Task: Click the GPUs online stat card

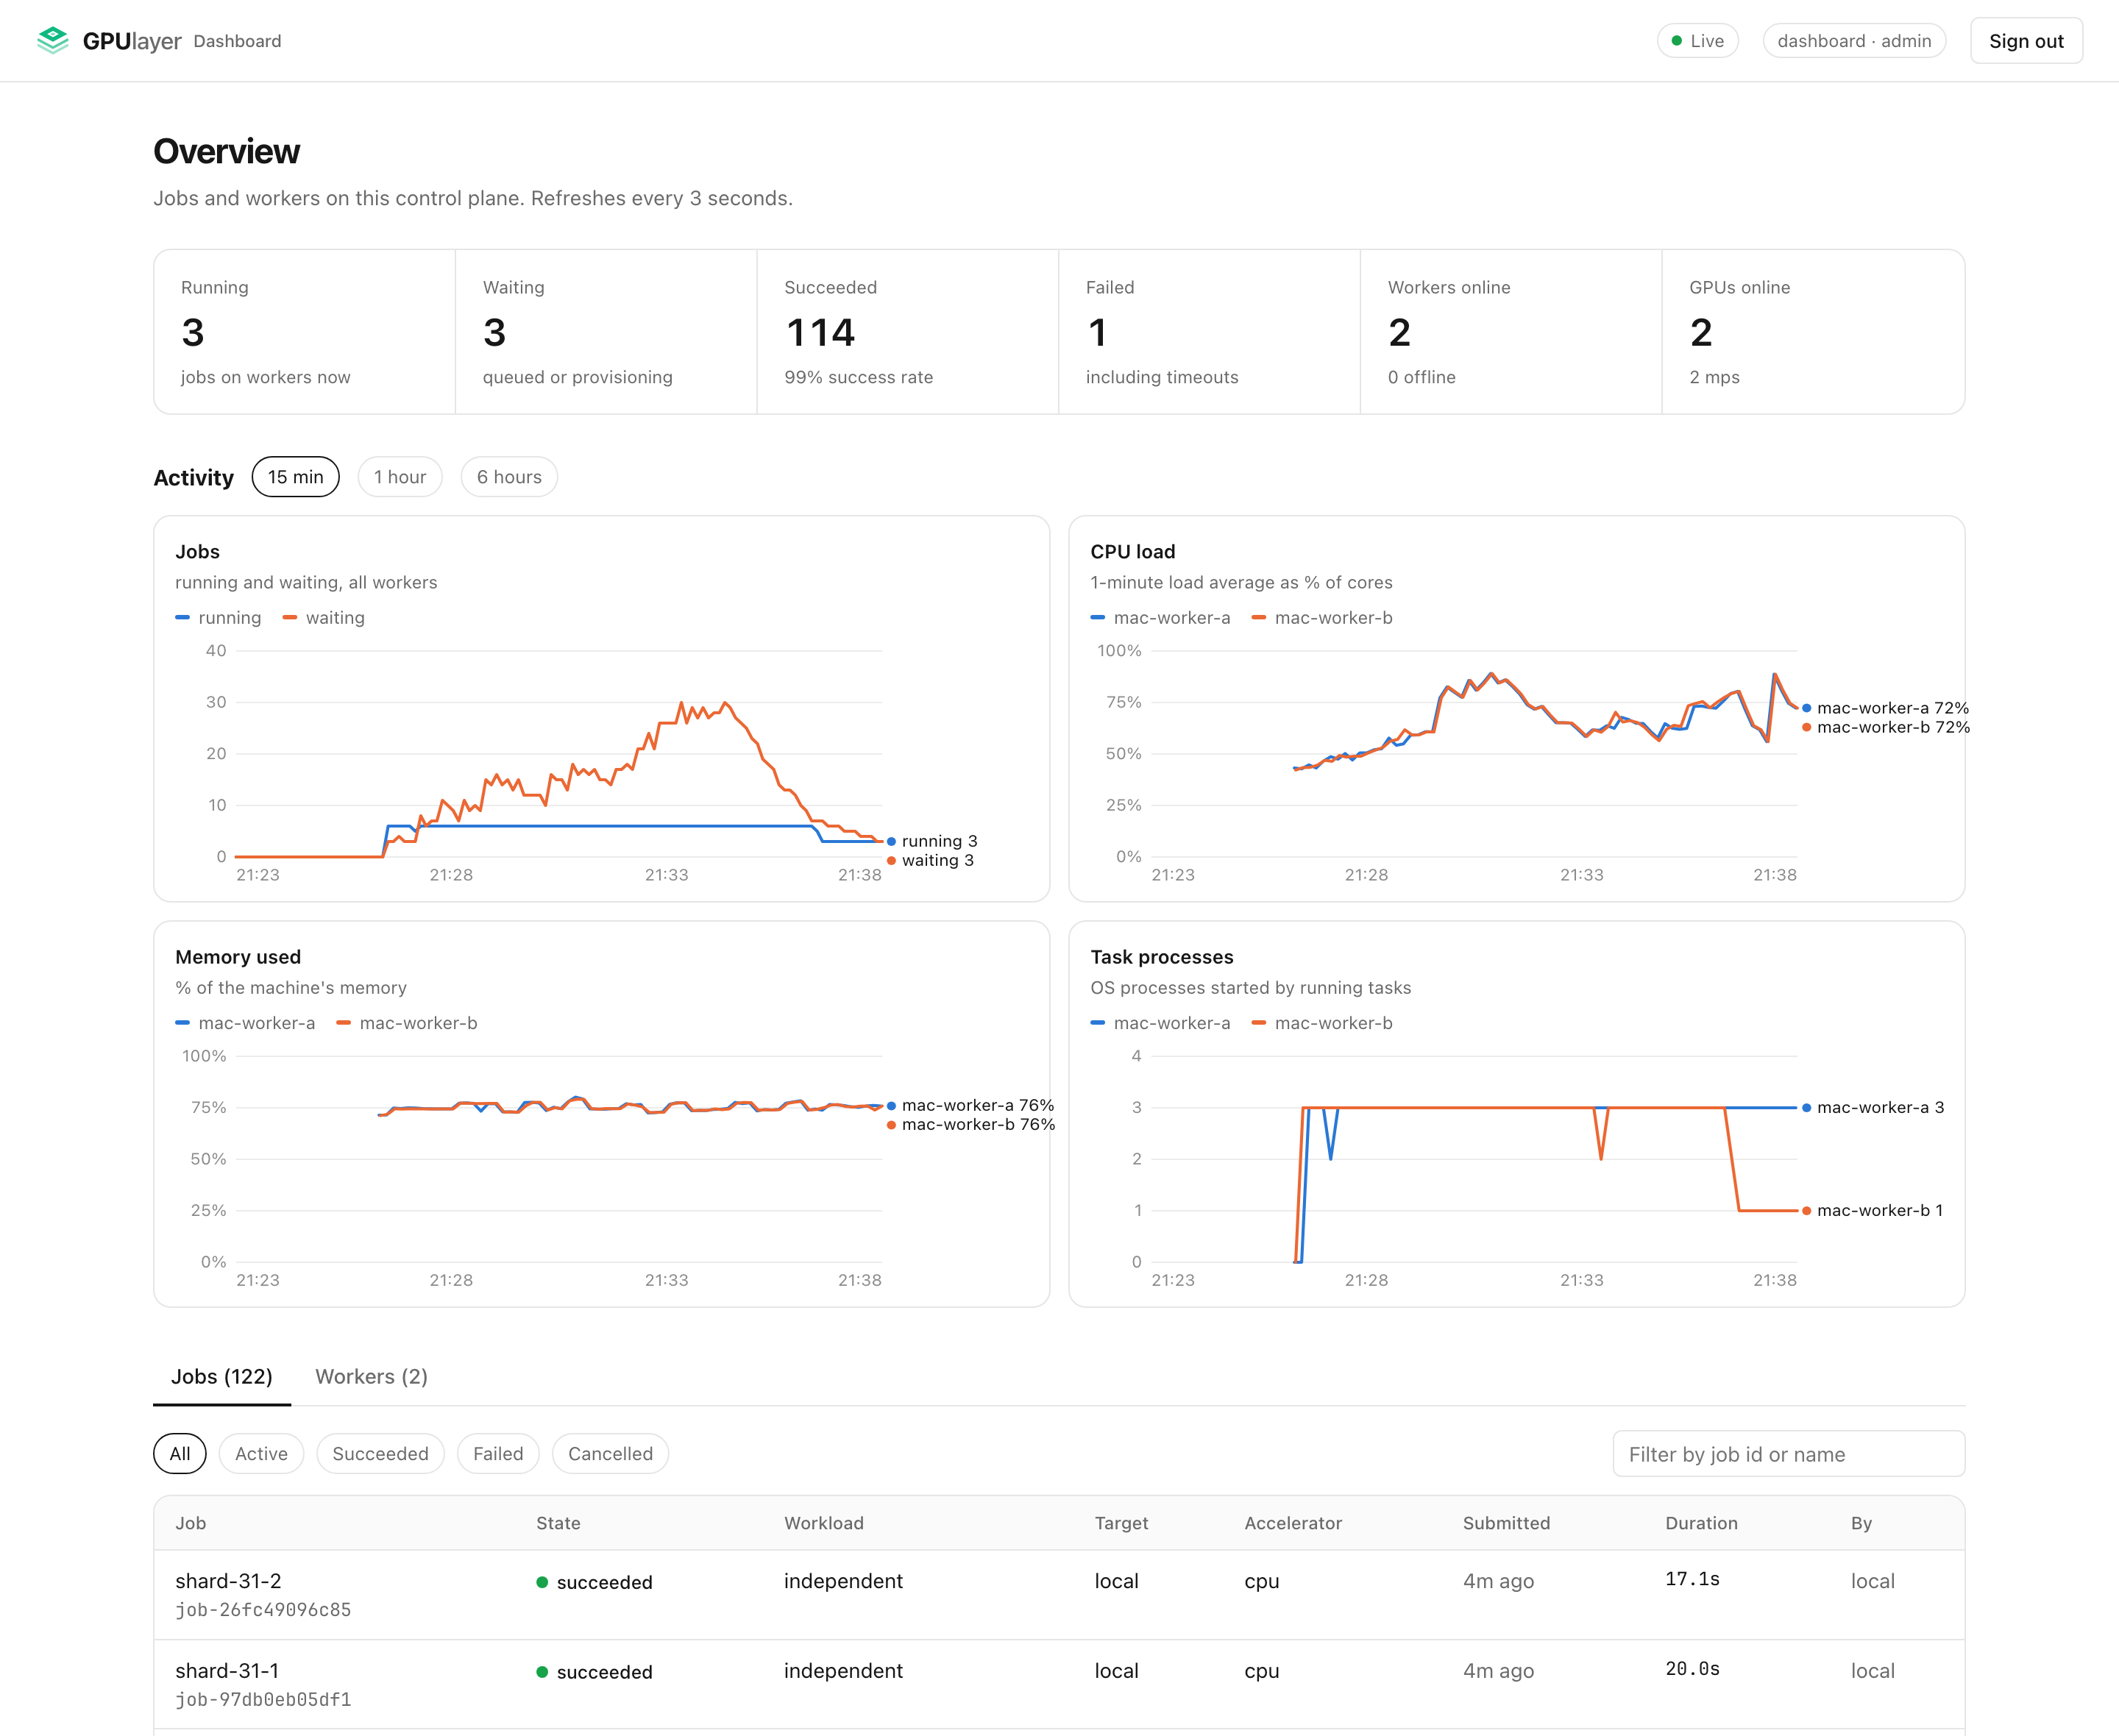Action: pos(1813,332)
